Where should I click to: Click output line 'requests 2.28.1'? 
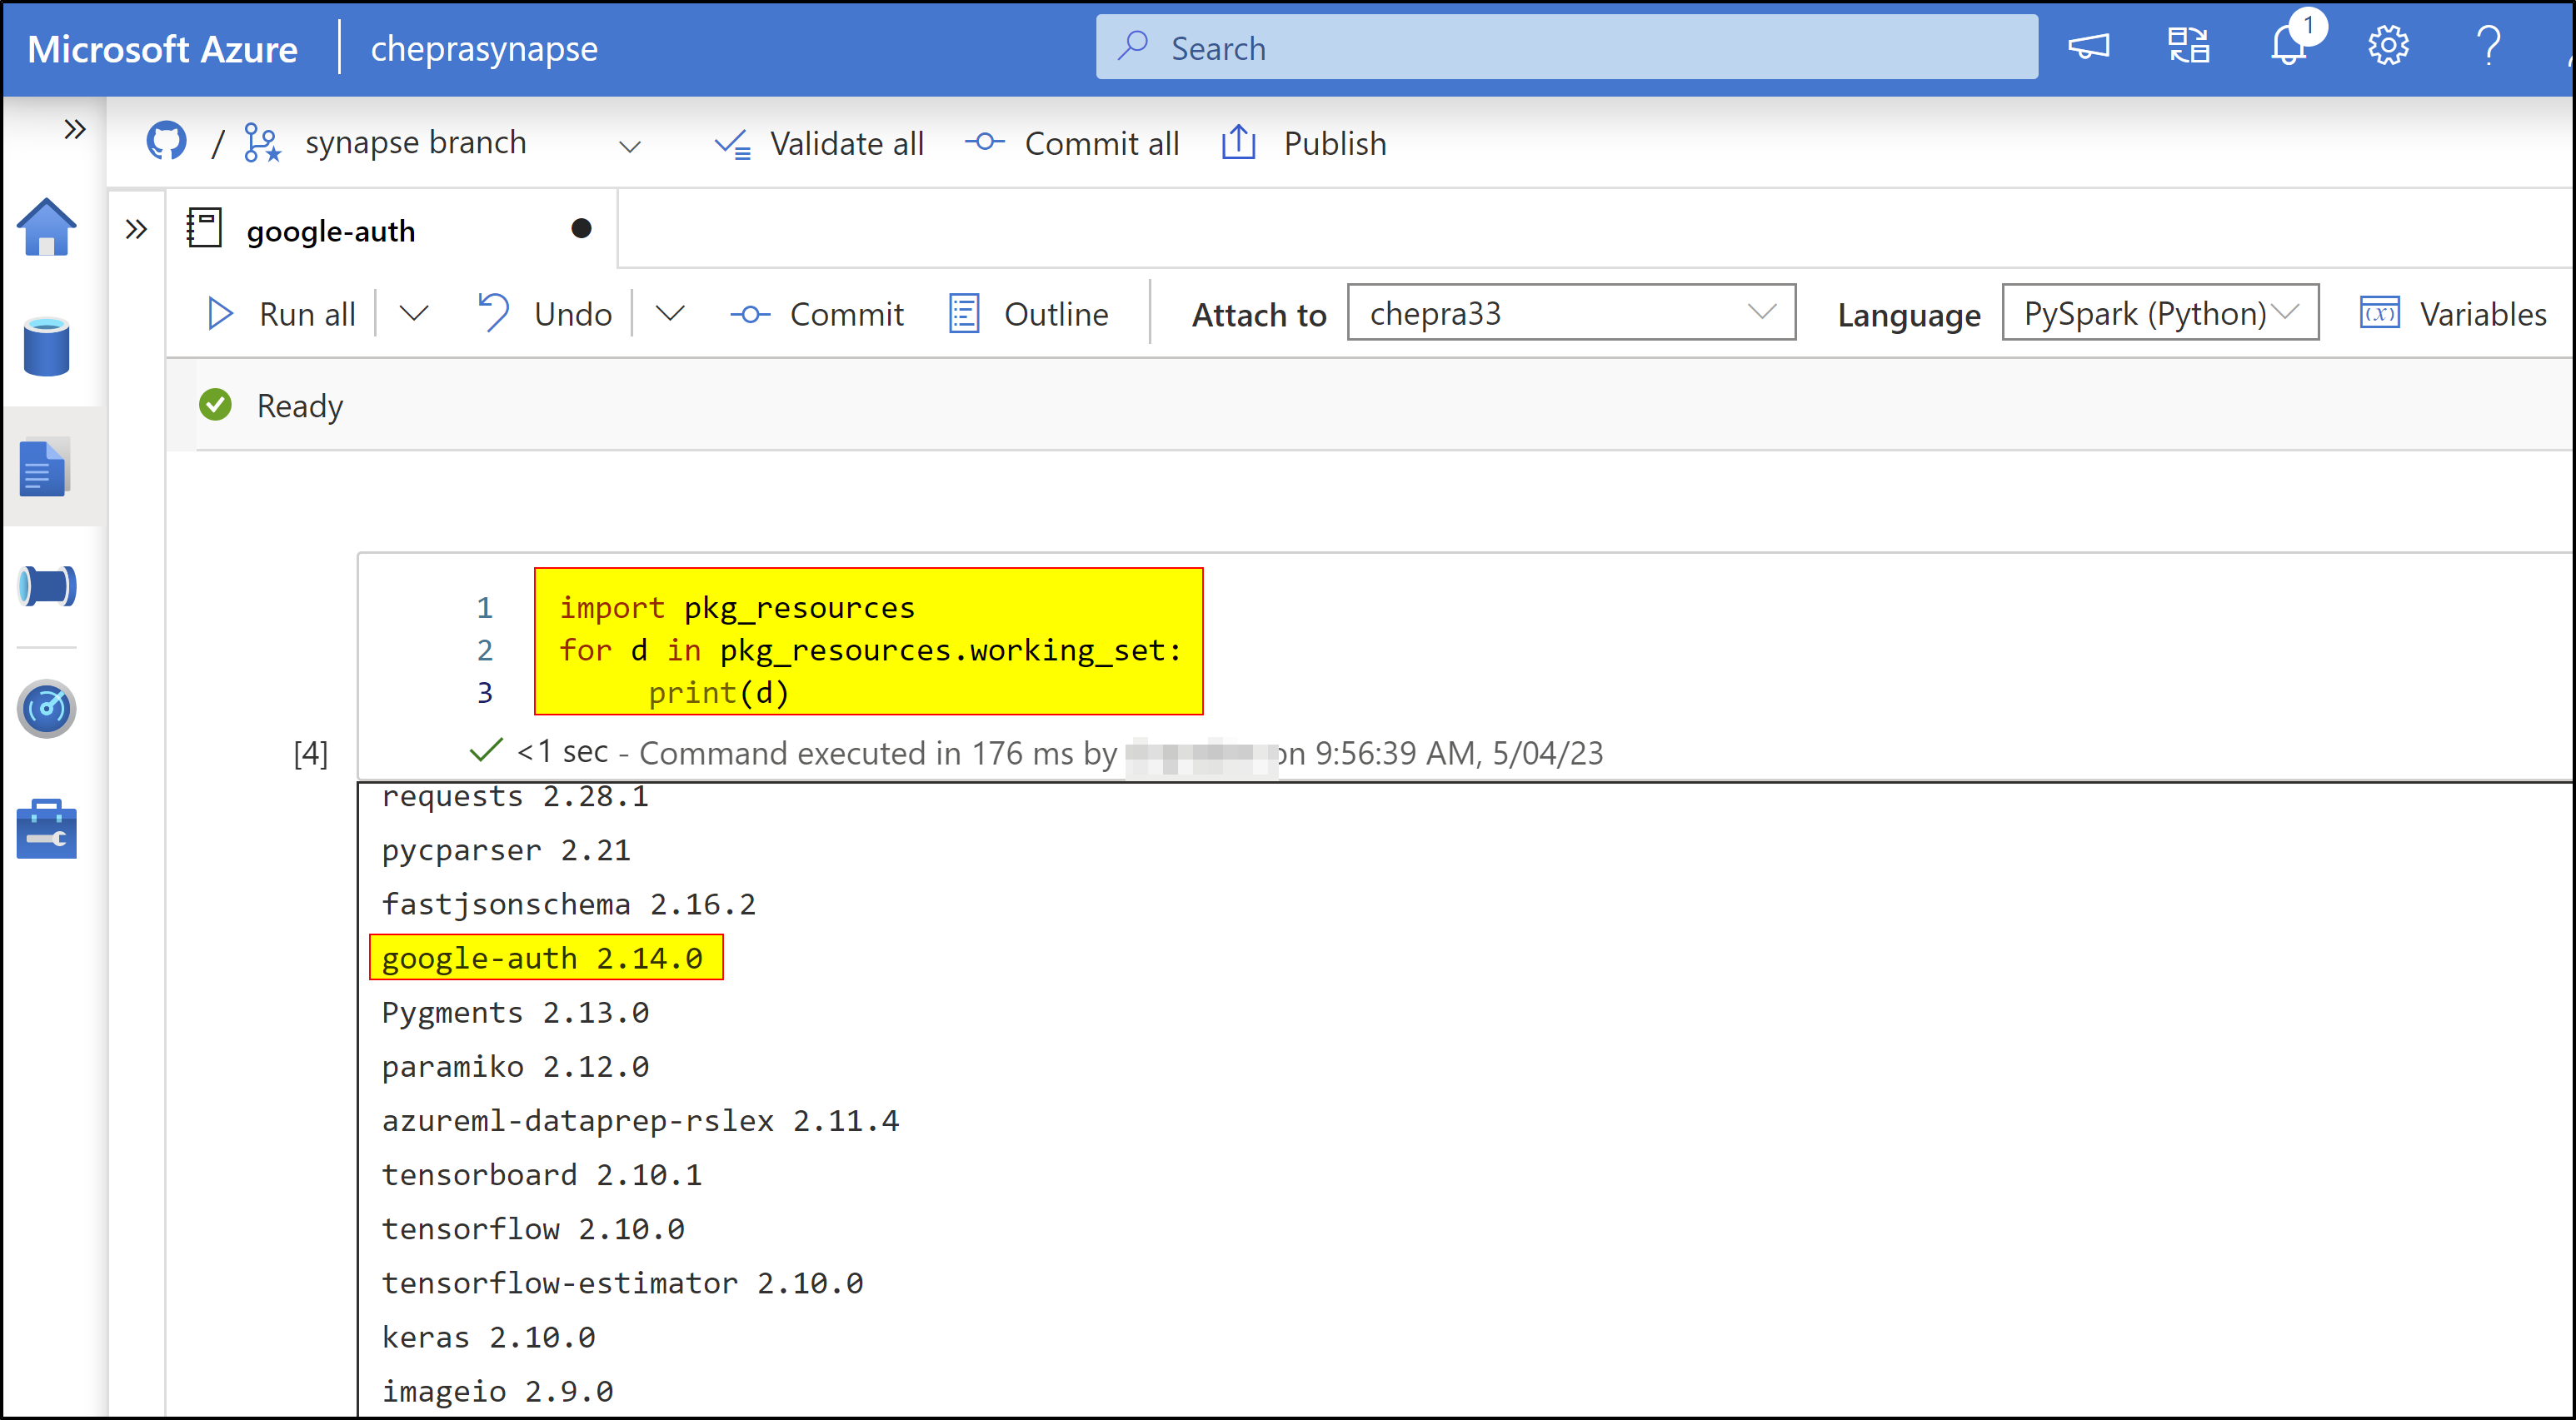(515, 796)
